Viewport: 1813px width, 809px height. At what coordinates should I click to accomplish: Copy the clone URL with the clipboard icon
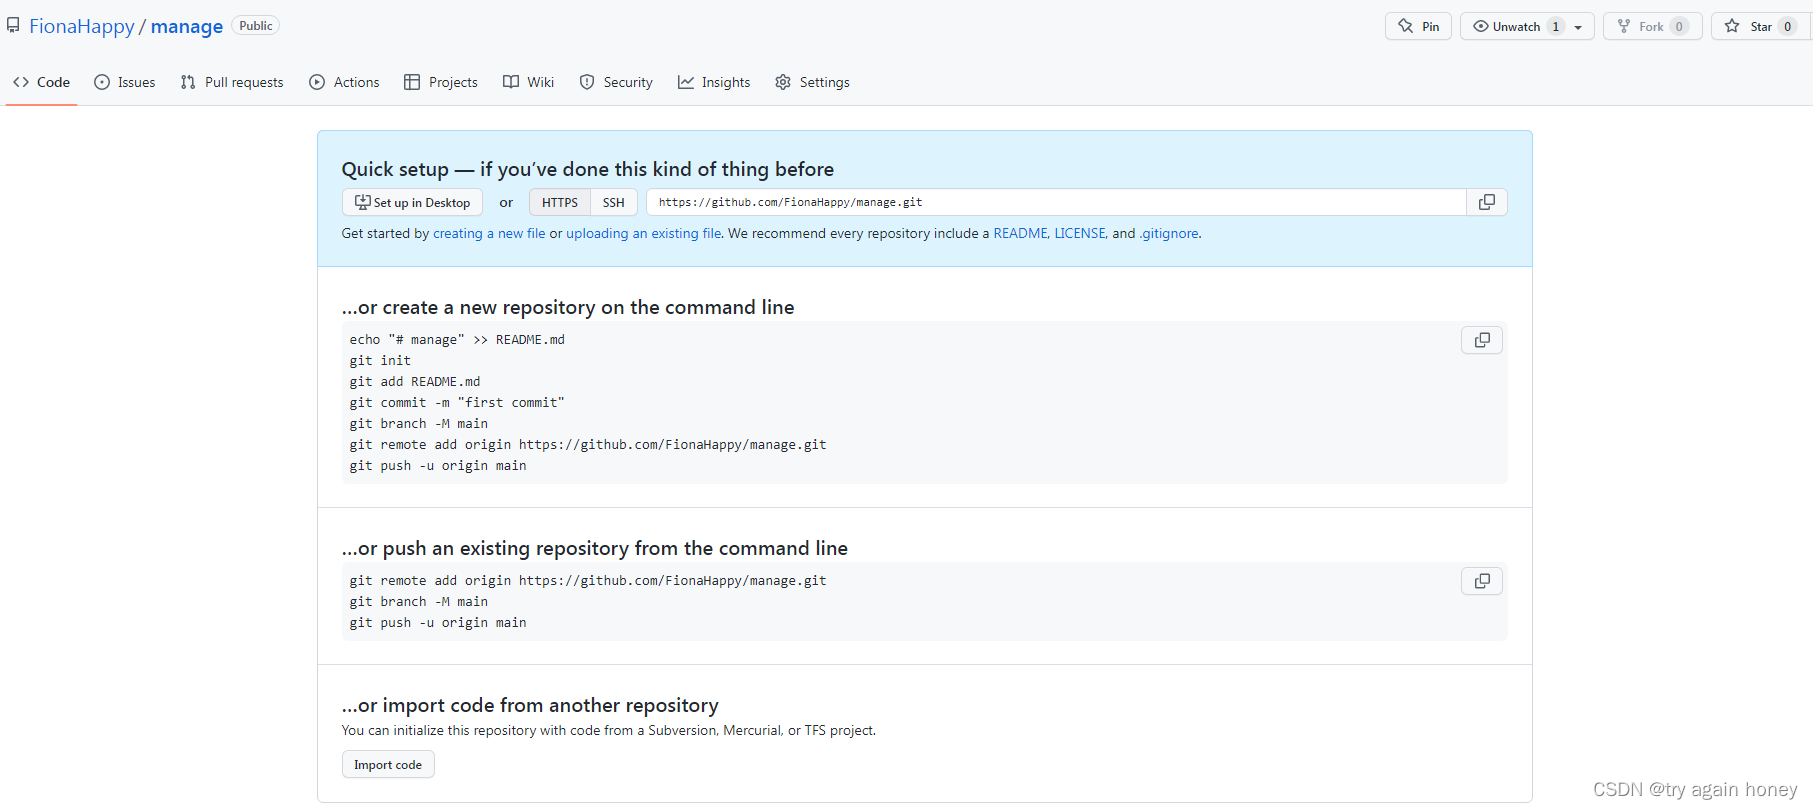pyautogui.click(x=1487, y=202)
